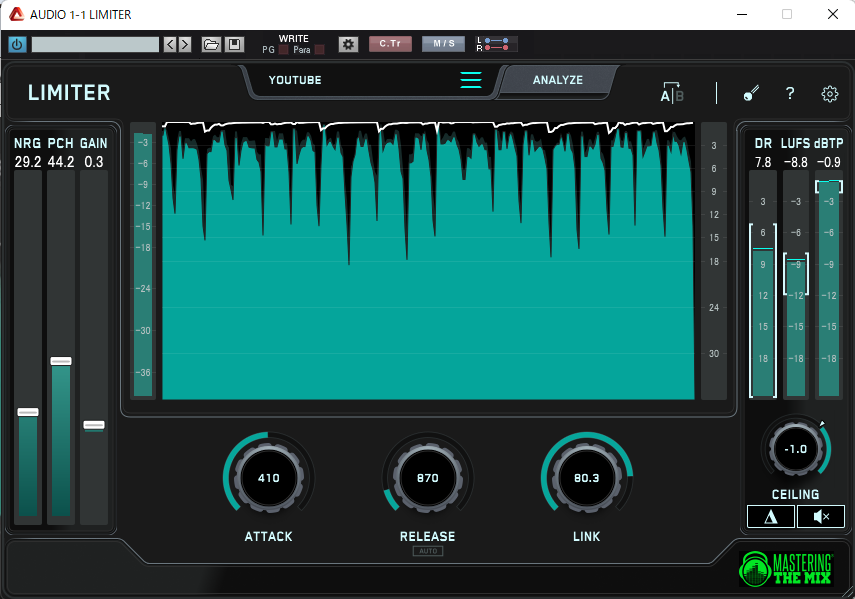The image size is (855, 599).
Task: Close the AUDIO 1-1 LIMITER window
Action: [833, 14]
